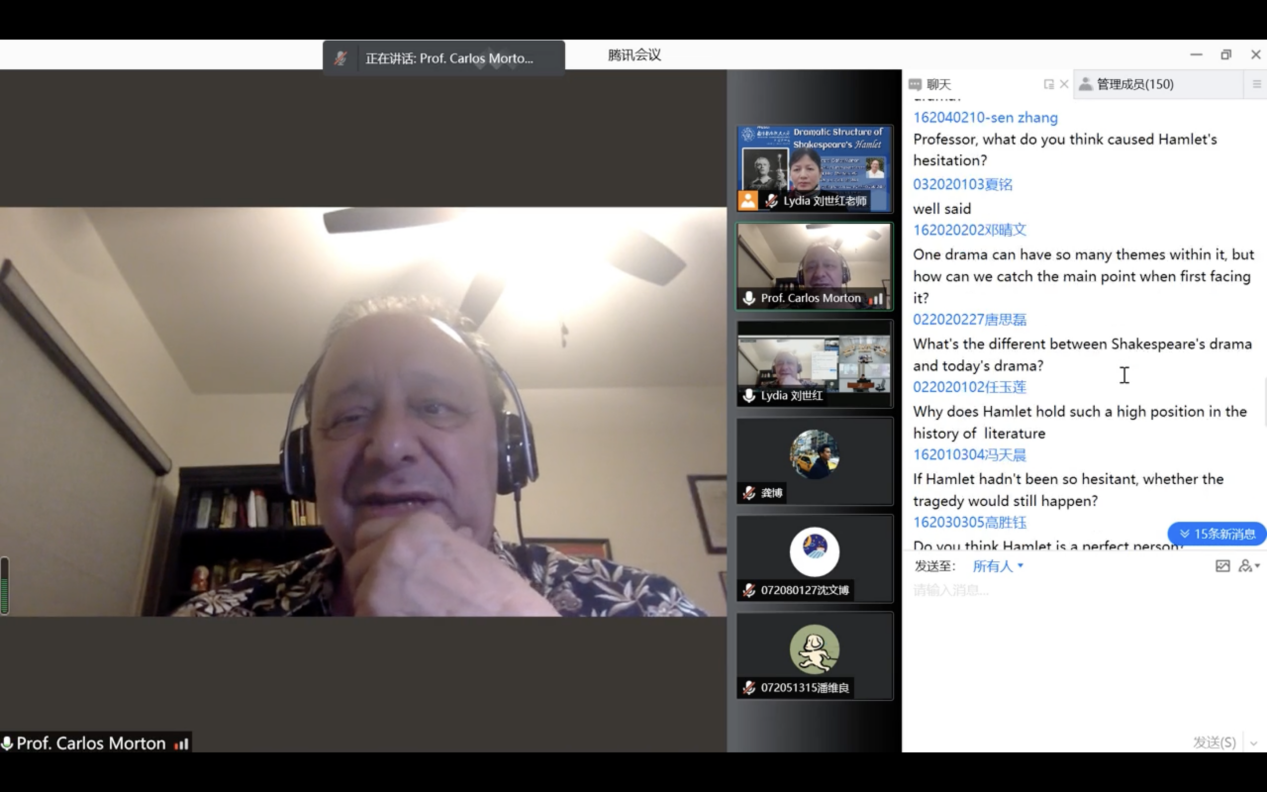
Task: Click muted mic icon of 龚博
Action: (749, 493)
